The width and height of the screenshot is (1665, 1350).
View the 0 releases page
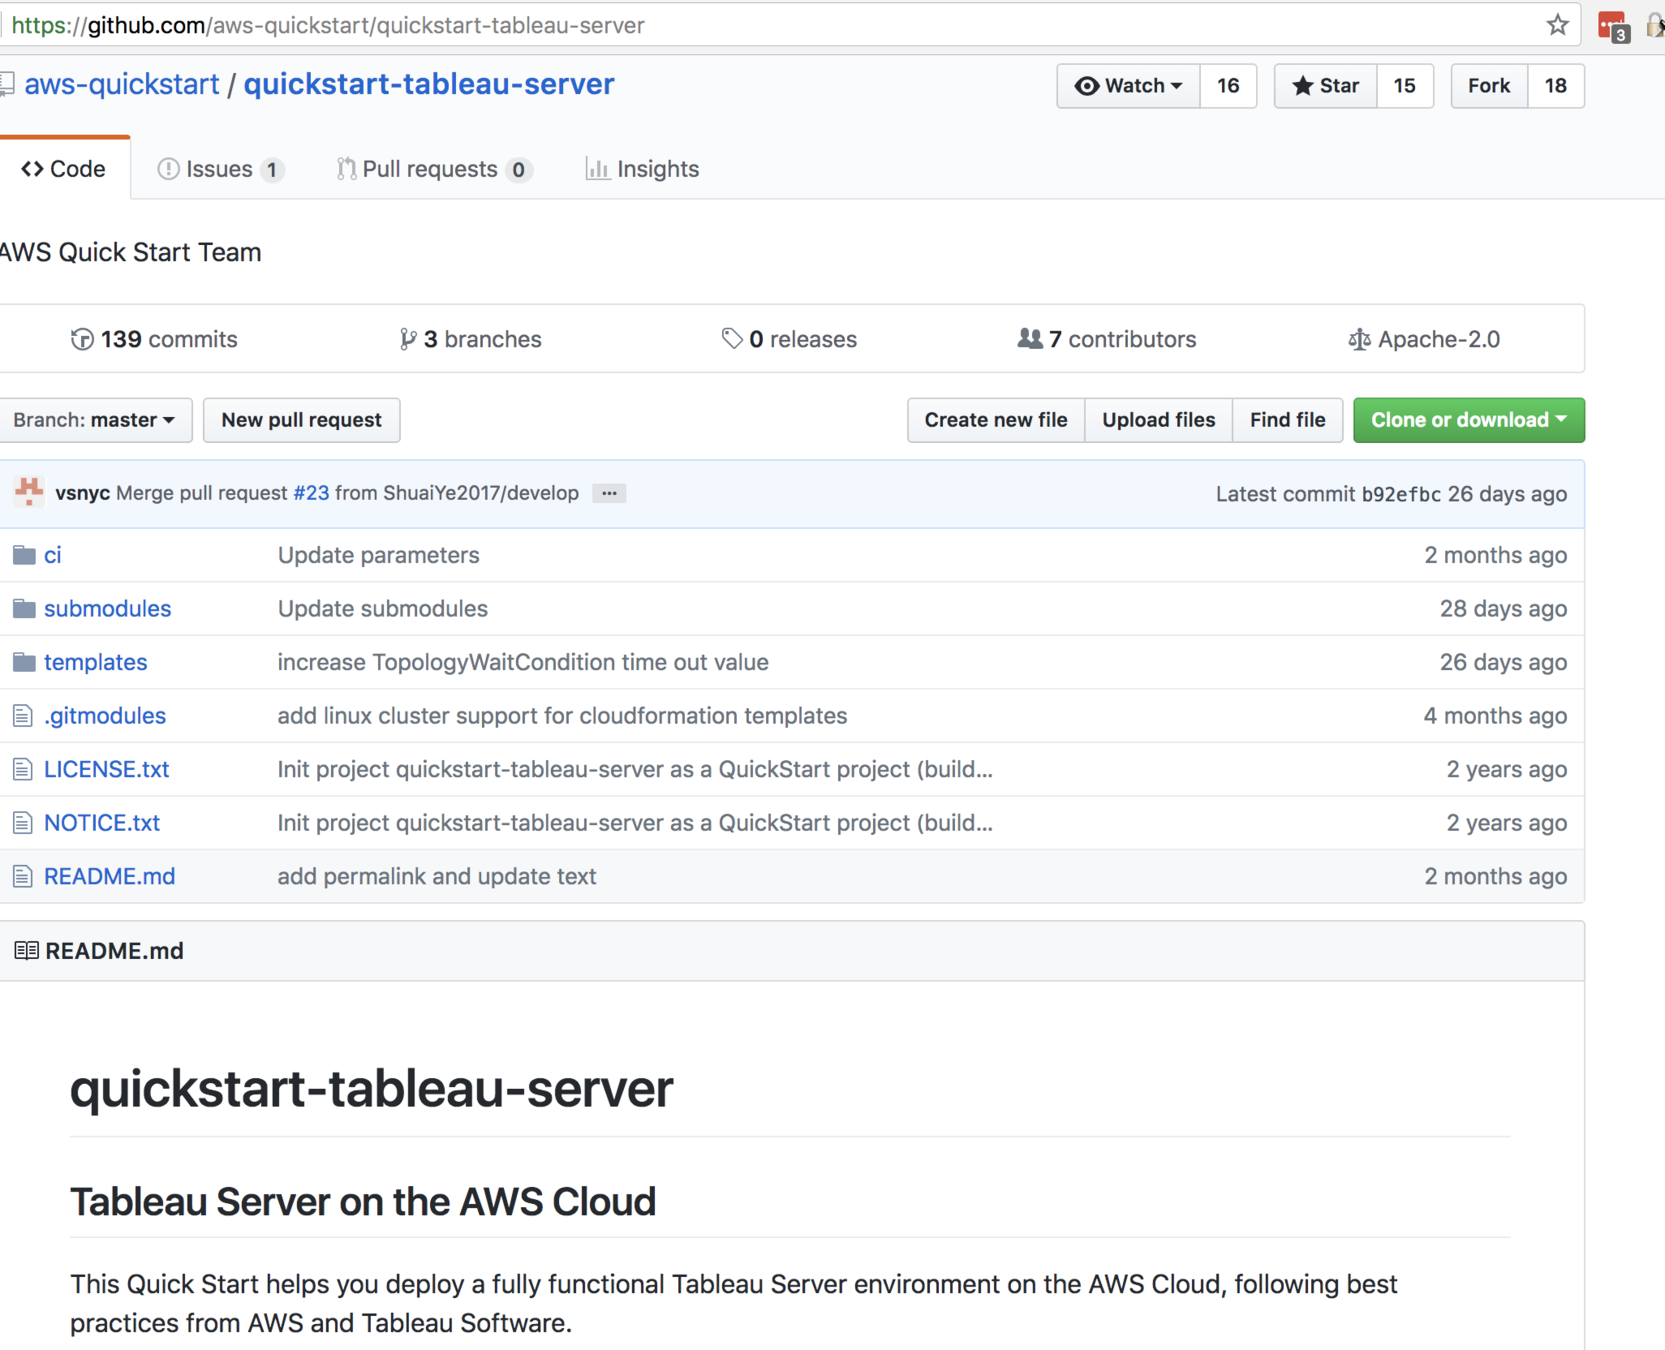coord(789,339)
